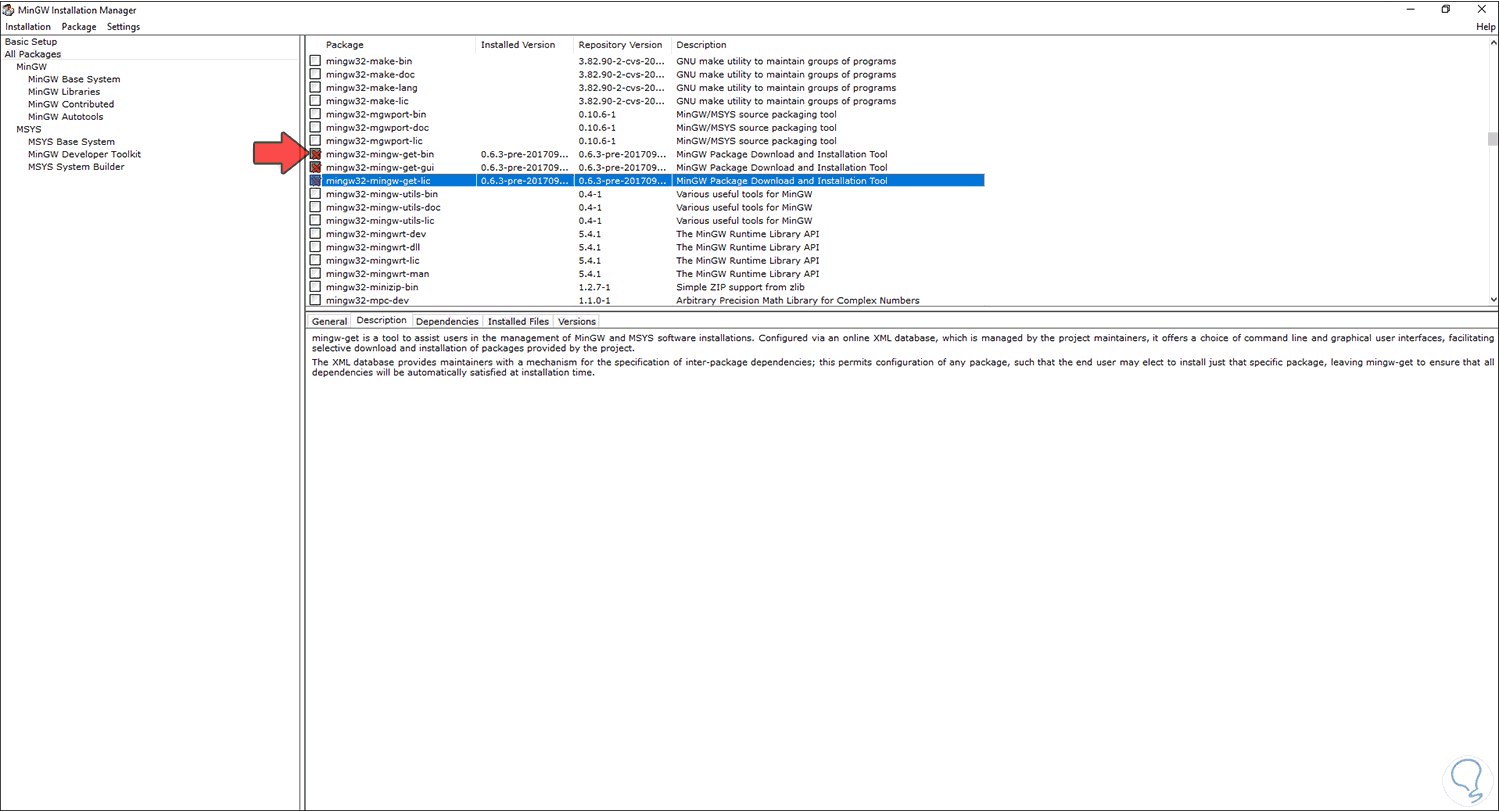Toggle checkbox for mingw32-mingwrt-man
The height and width of the screenshot is (812, 1500).
[x=315, y=273]
